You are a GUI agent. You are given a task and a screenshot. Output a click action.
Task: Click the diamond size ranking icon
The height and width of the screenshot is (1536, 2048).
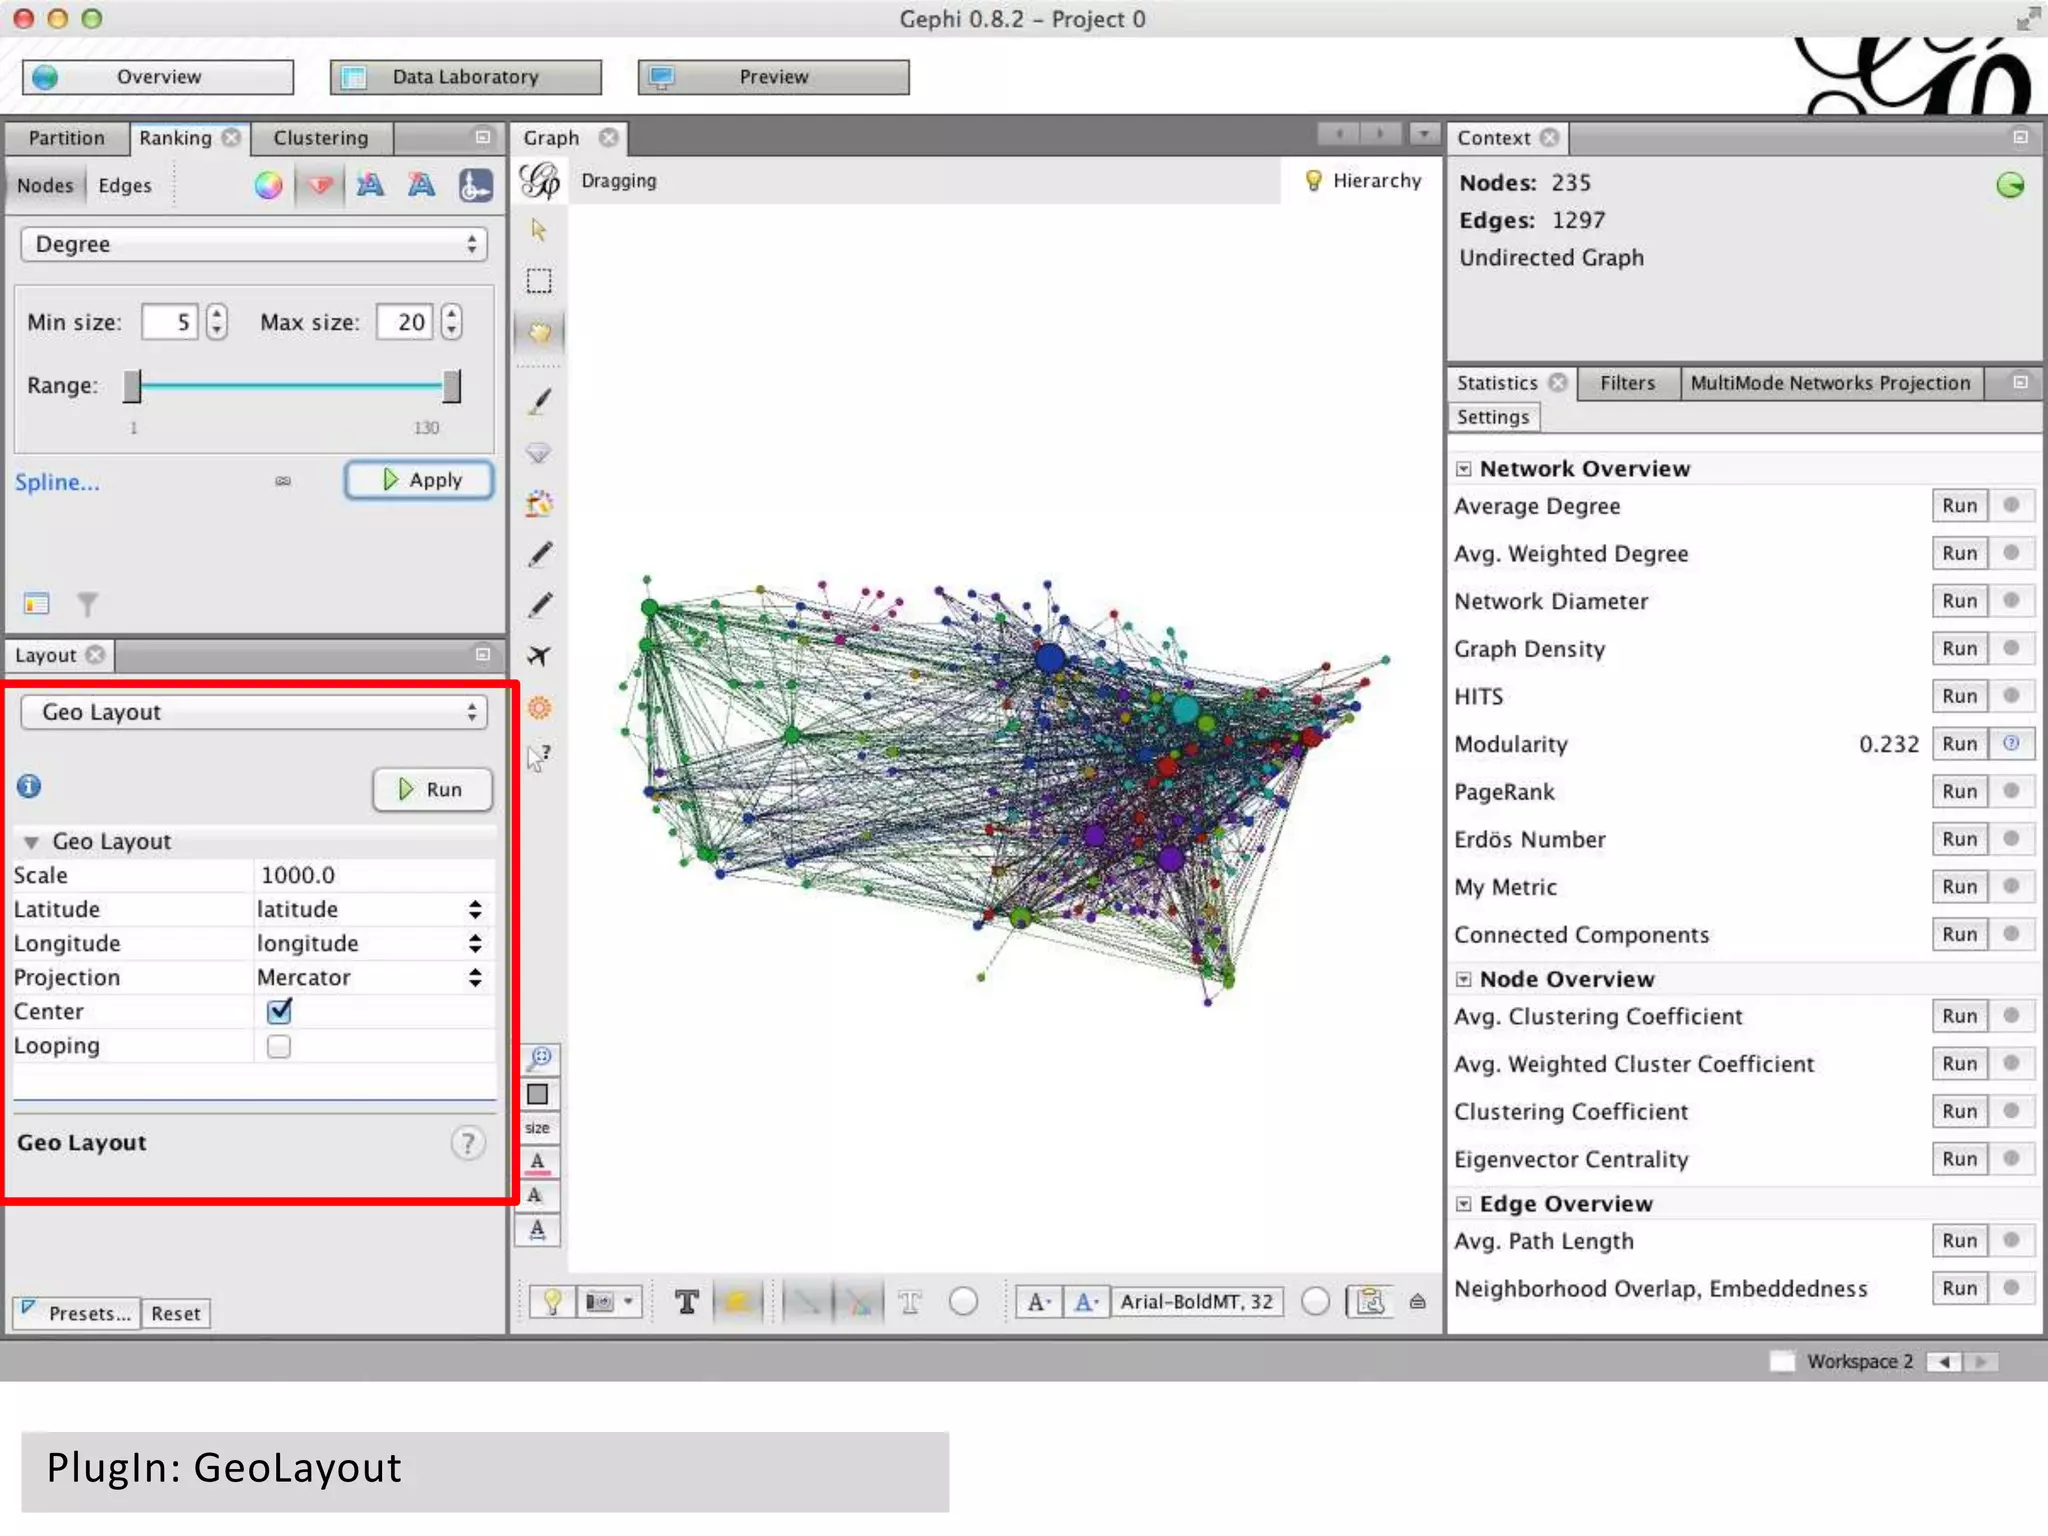click(x=320, y=185)
